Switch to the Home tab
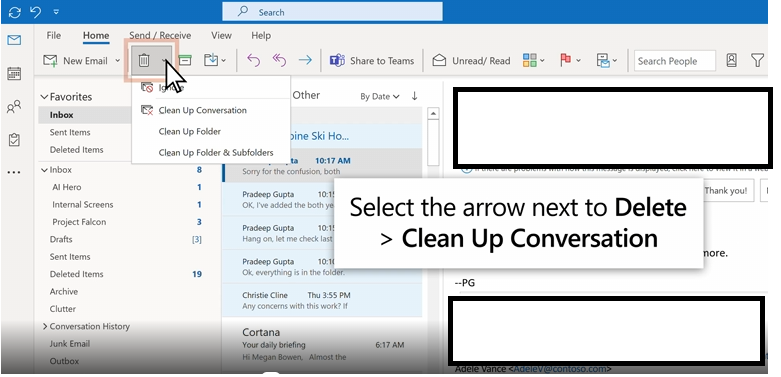This screenshot has width=781, height=377. tap(96, 35)
